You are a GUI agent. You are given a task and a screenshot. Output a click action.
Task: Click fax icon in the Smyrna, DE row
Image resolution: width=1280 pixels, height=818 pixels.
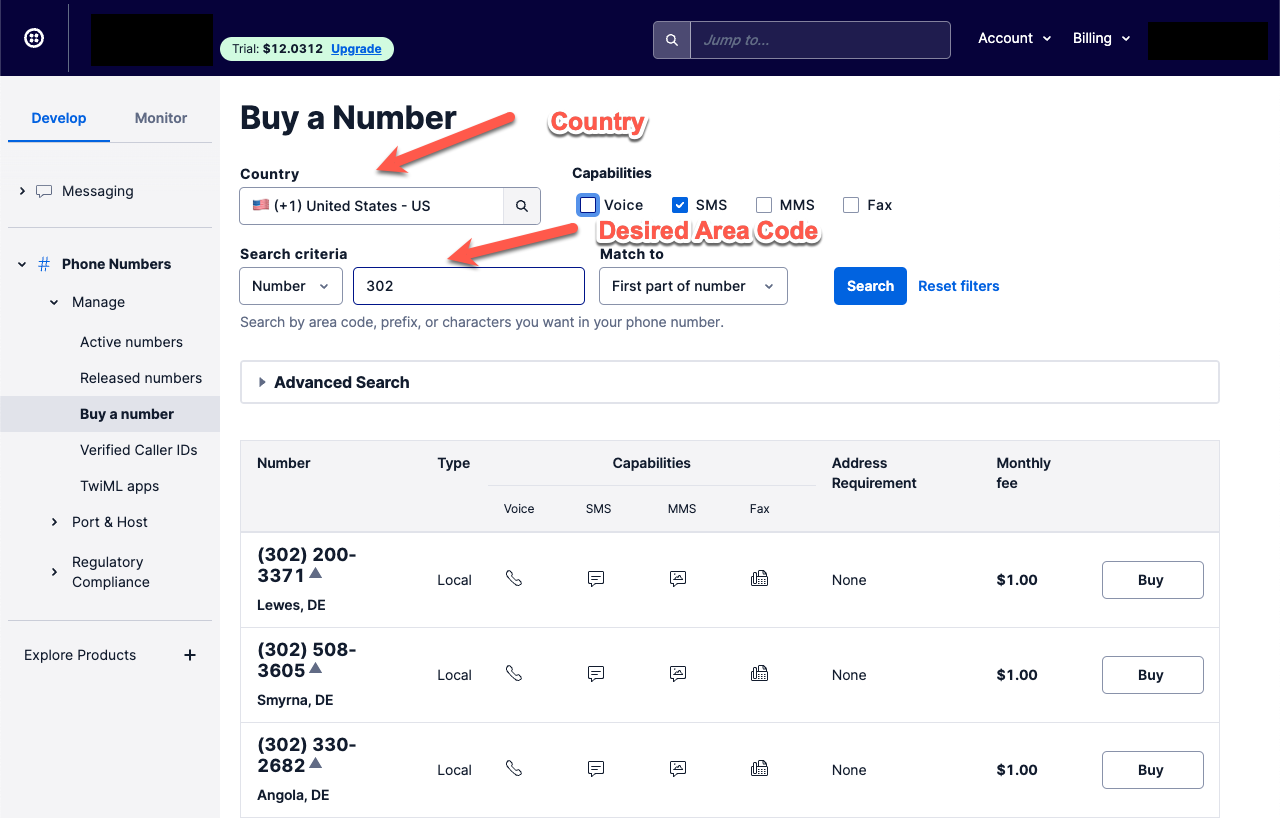click(760, 673)
